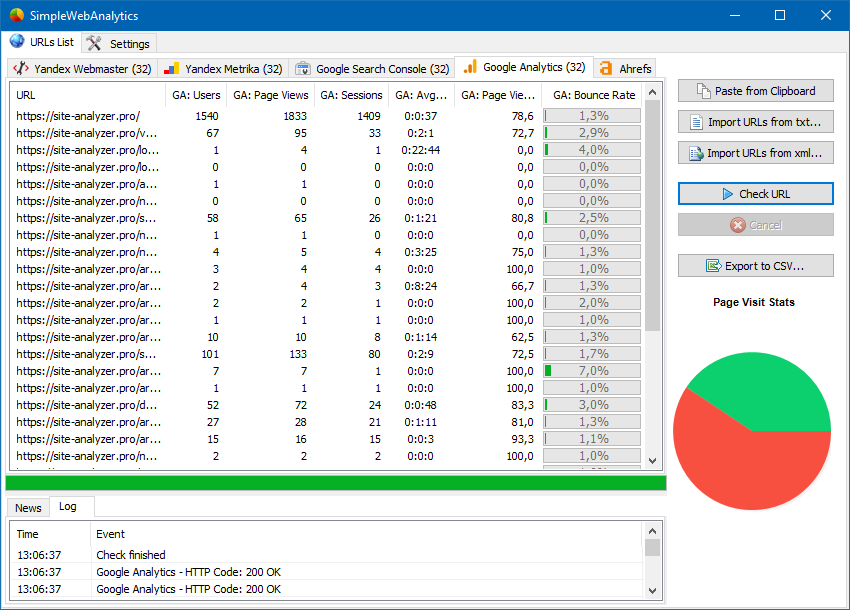Viewport: 850px width, 610px height.
Task: Switch to Yandex Metrika (32) tab
Action: pyautogui.click(x=223, y=69)
